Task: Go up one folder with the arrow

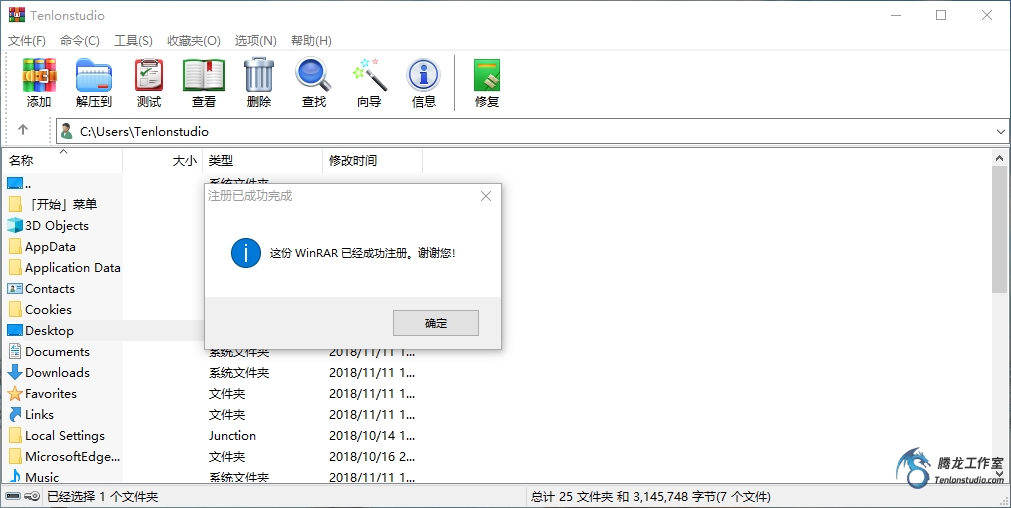Action: coord(23,130)
